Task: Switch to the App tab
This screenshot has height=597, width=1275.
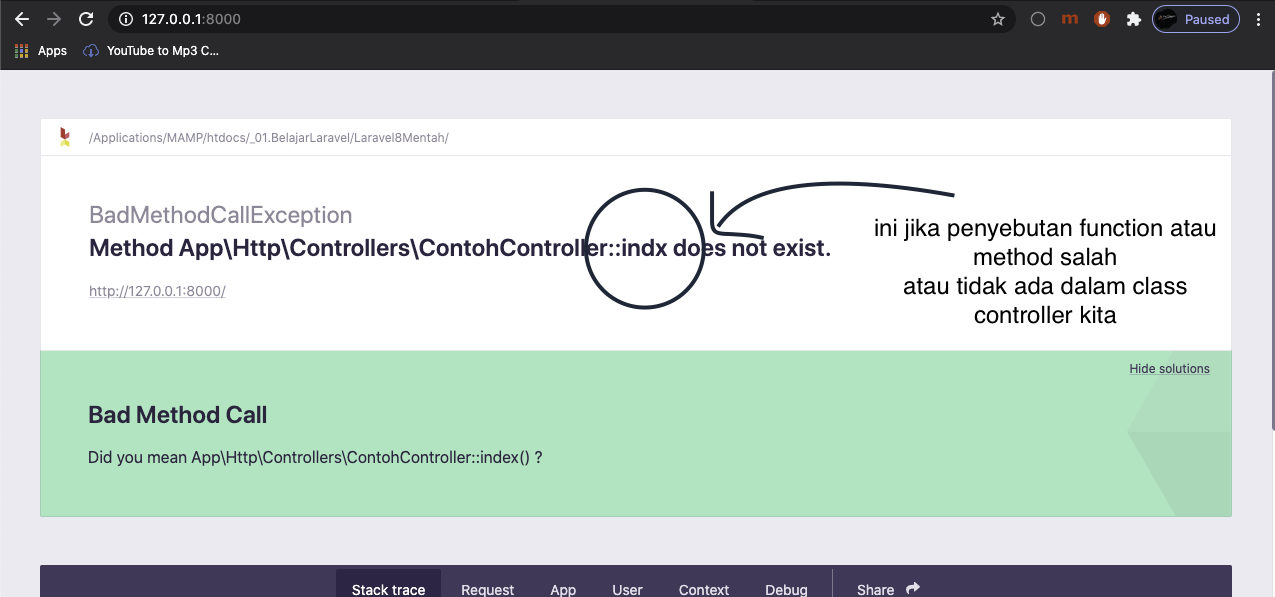Action: [563, 588]
